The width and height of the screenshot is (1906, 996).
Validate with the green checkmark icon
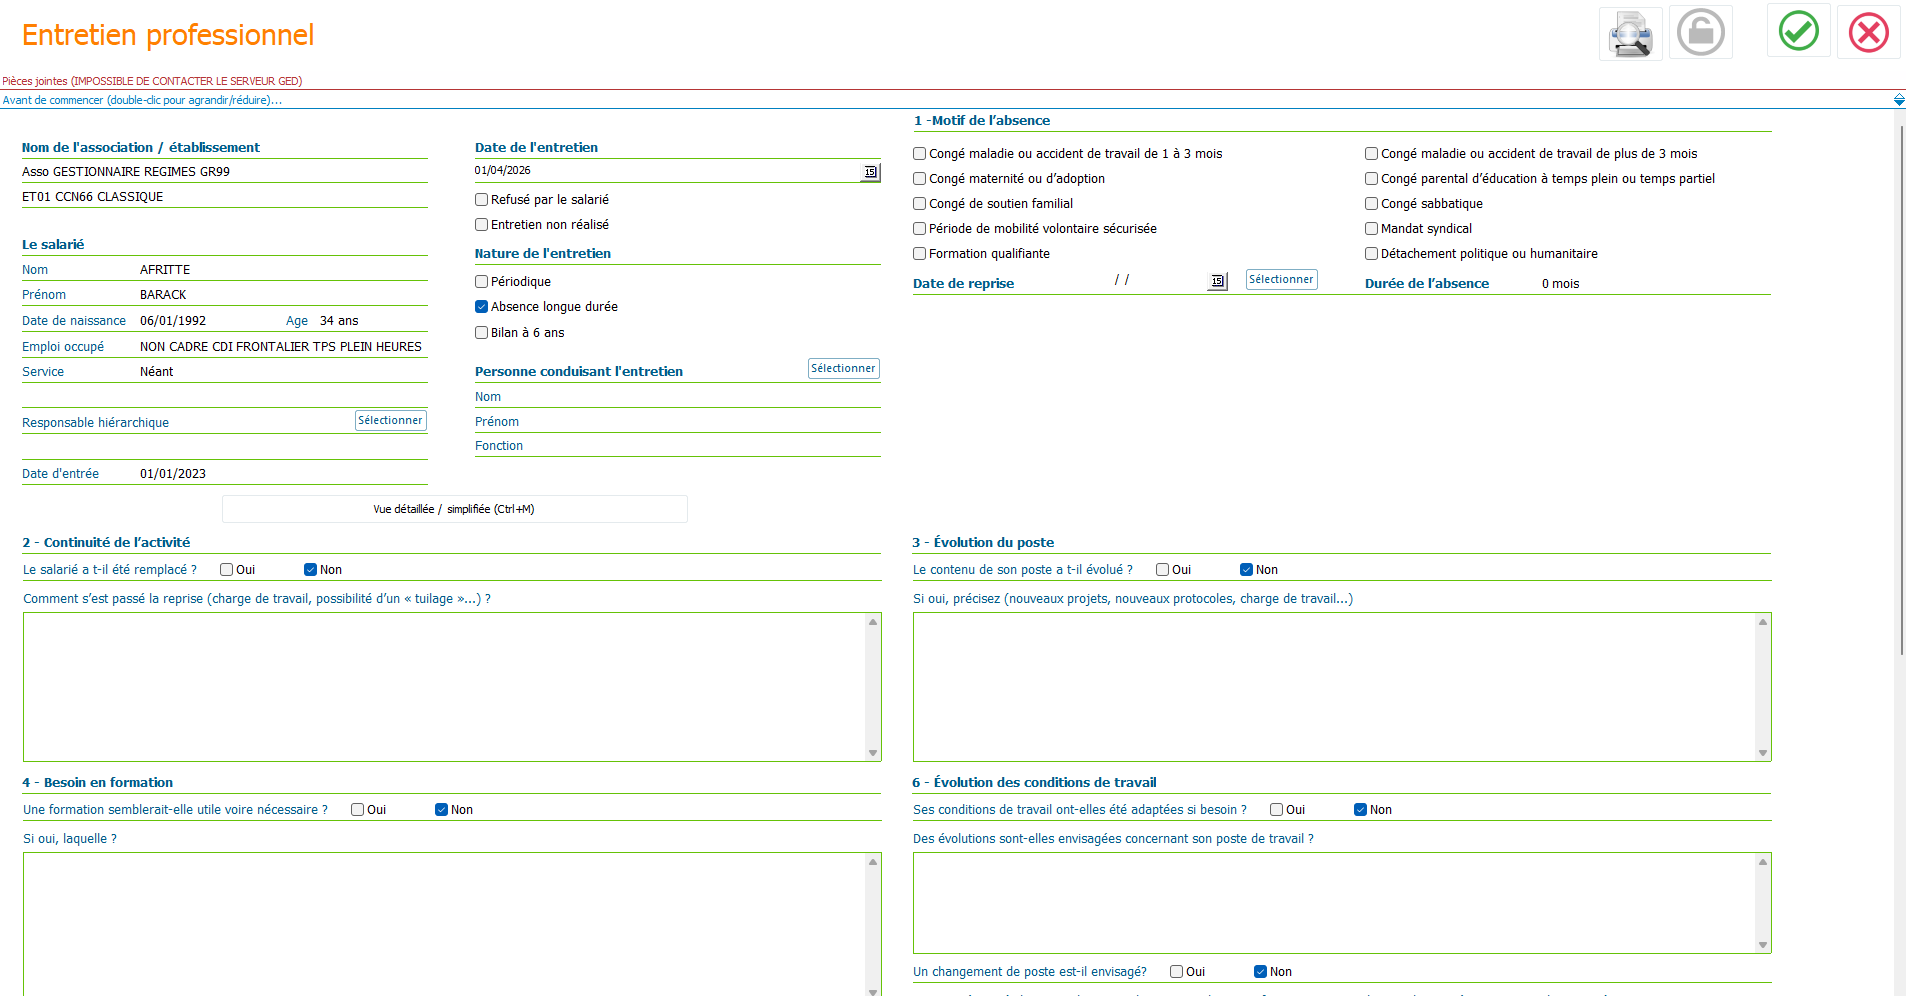[x=1798, y=31]
